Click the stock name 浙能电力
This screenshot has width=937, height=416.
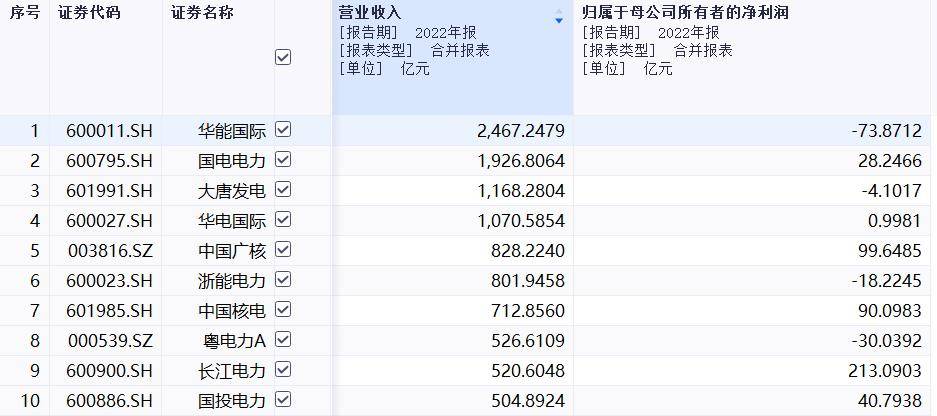pyautogui.click(x=232, y=280)
